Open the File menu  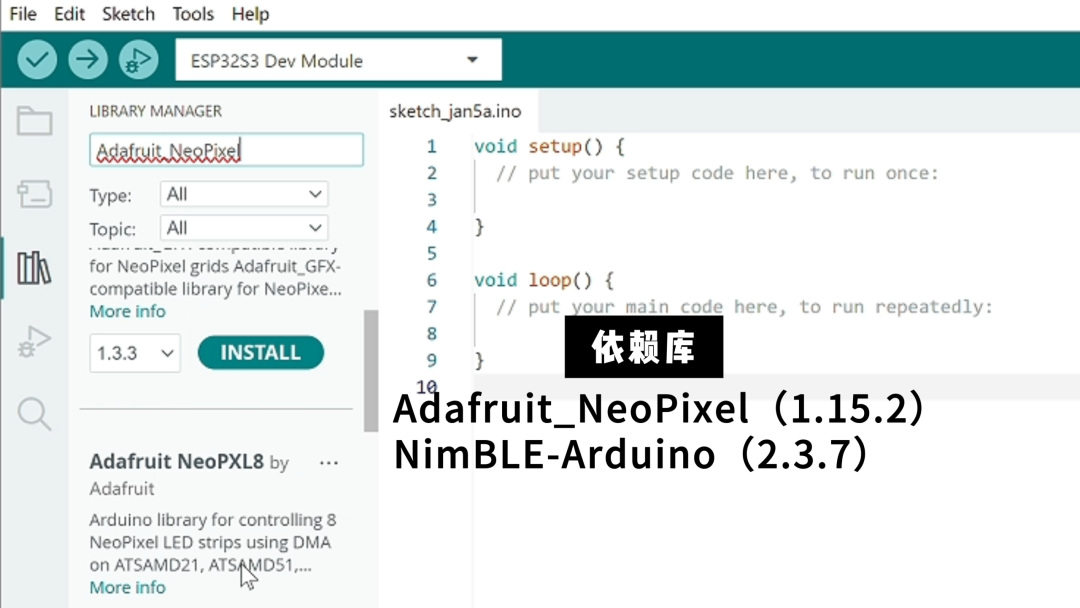(x=23, y=14)
